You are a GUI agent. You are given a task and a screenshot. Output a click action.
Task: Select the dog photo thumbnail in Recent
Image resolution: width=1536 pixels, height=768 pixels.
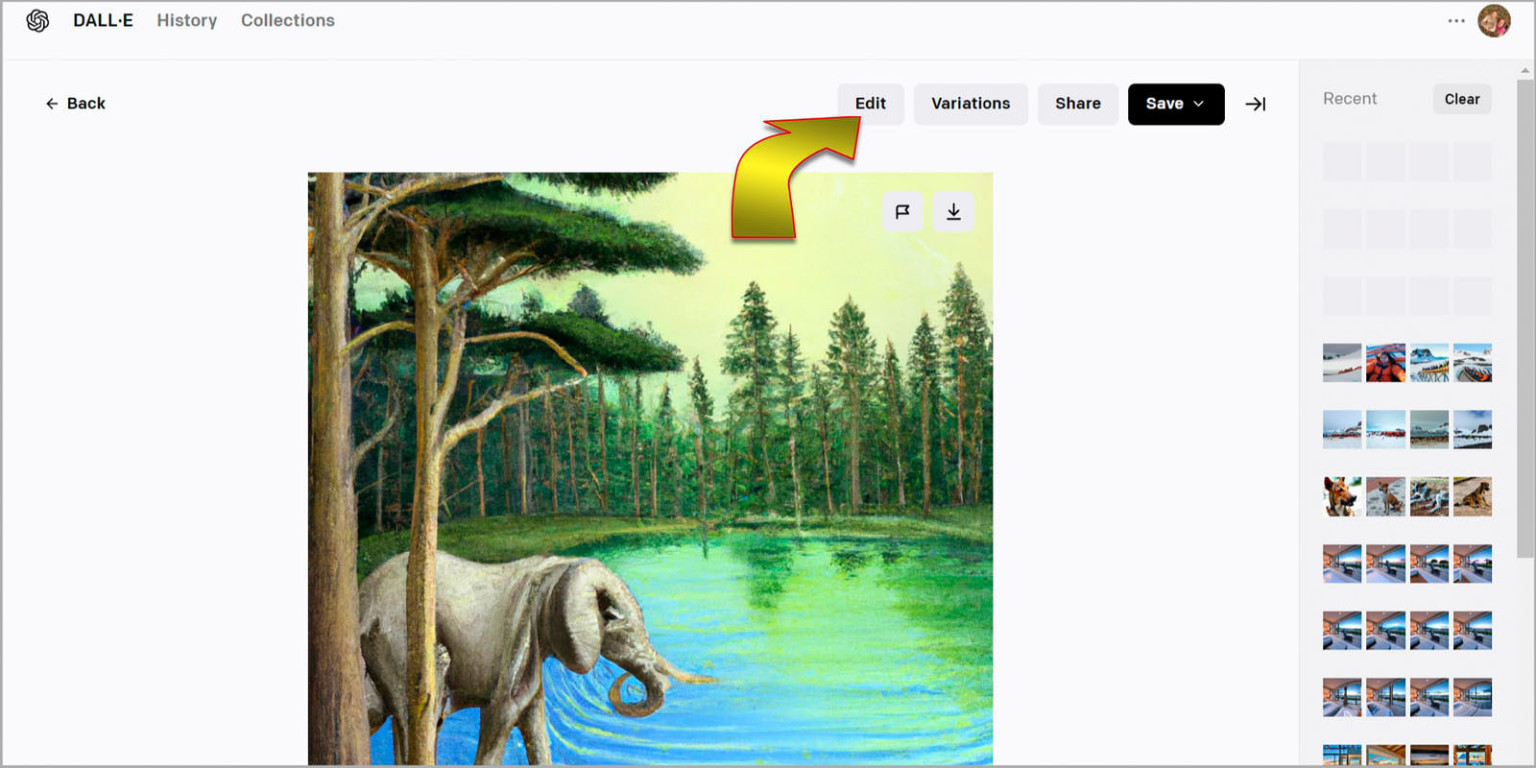click(1341, 495)
